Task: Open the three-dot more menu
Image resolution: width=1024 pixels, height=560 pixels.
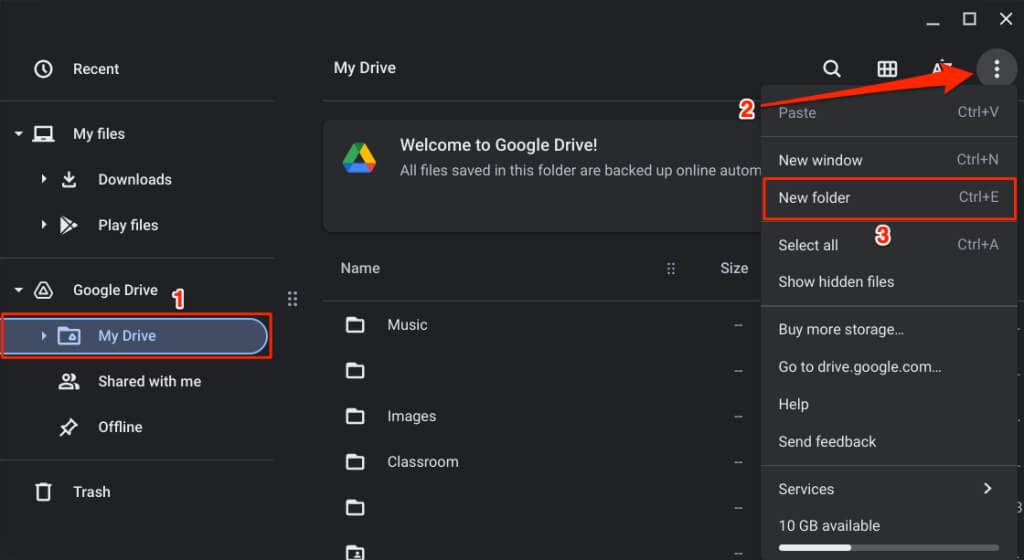Action: point(996,69)
